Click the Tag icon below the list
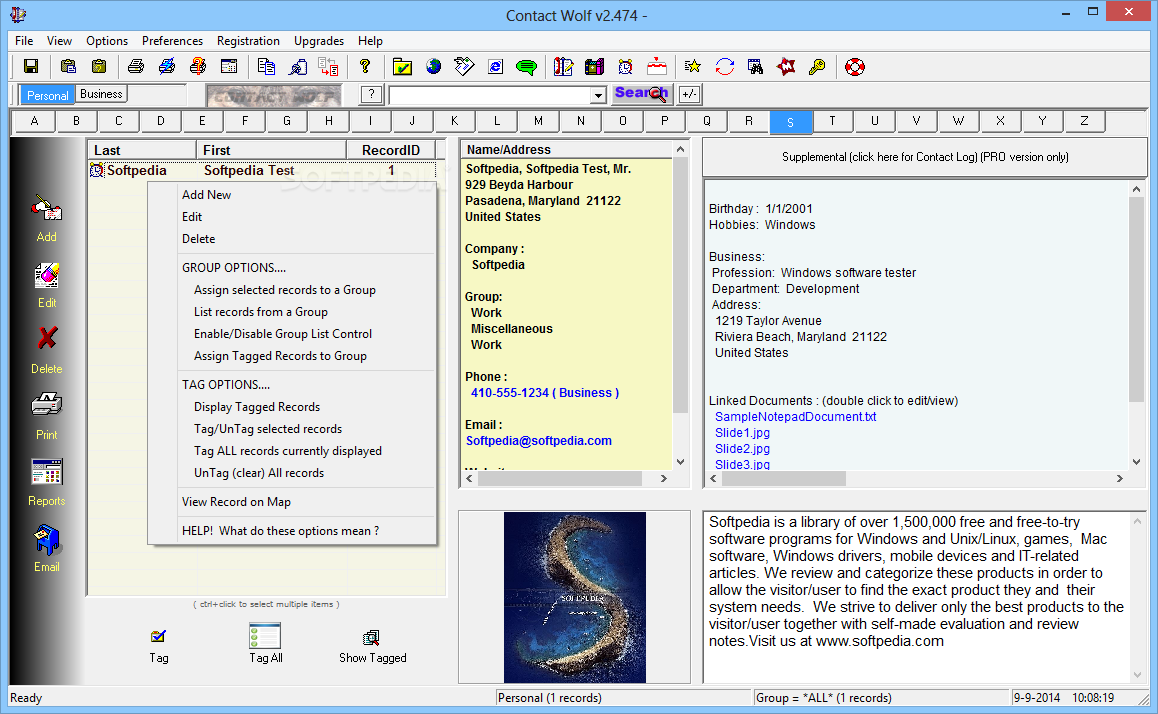1158x714 pixels. coord(158,636)
